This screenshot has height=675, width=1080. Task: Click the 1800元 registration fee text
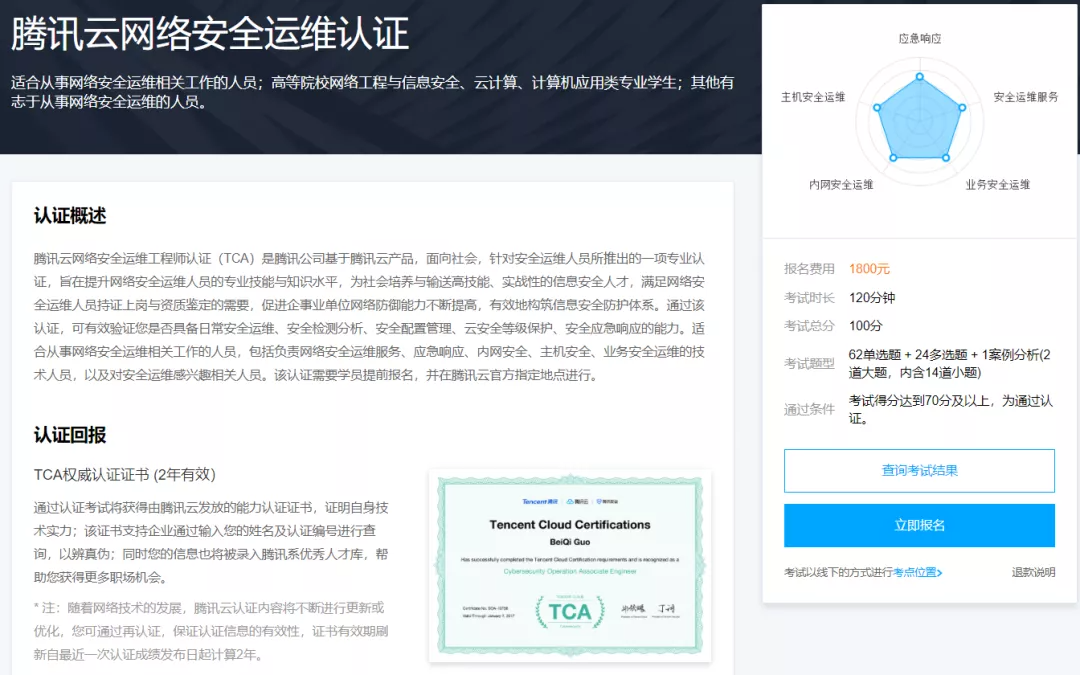tap(869, 269)
